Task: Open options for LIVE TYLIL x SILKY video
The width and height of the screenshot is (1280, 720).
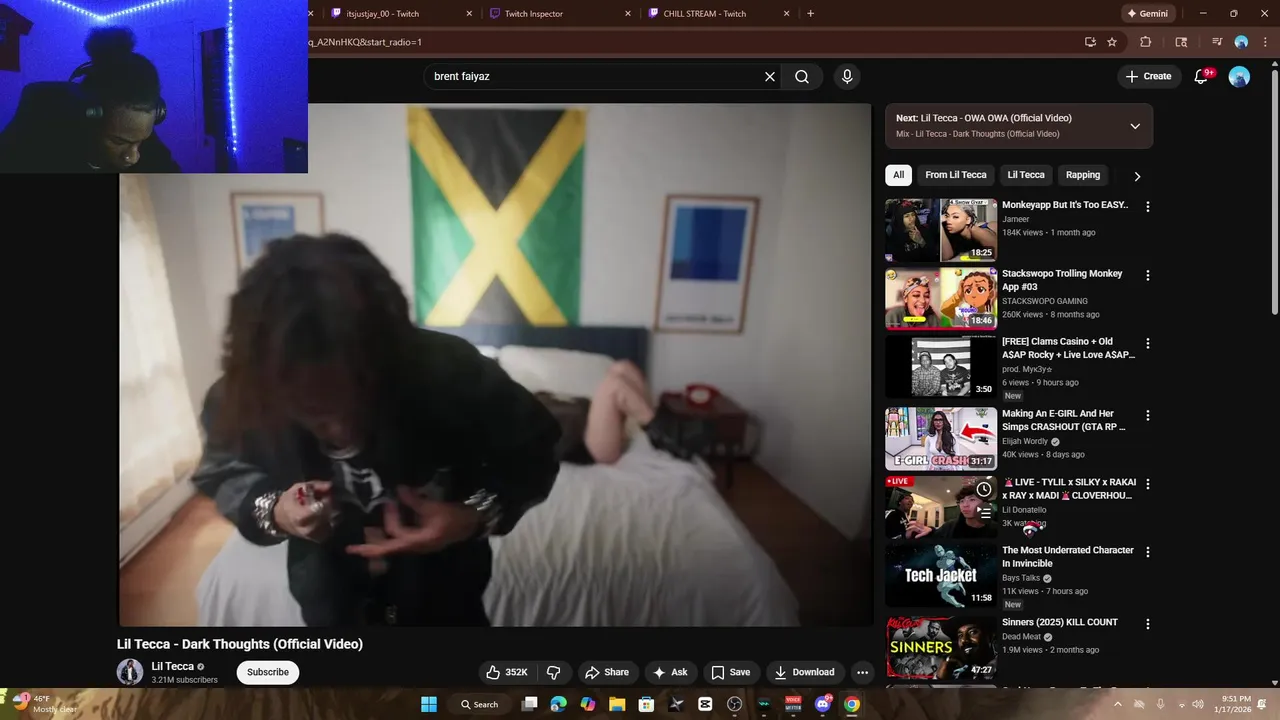Action: pos(1148,484)
